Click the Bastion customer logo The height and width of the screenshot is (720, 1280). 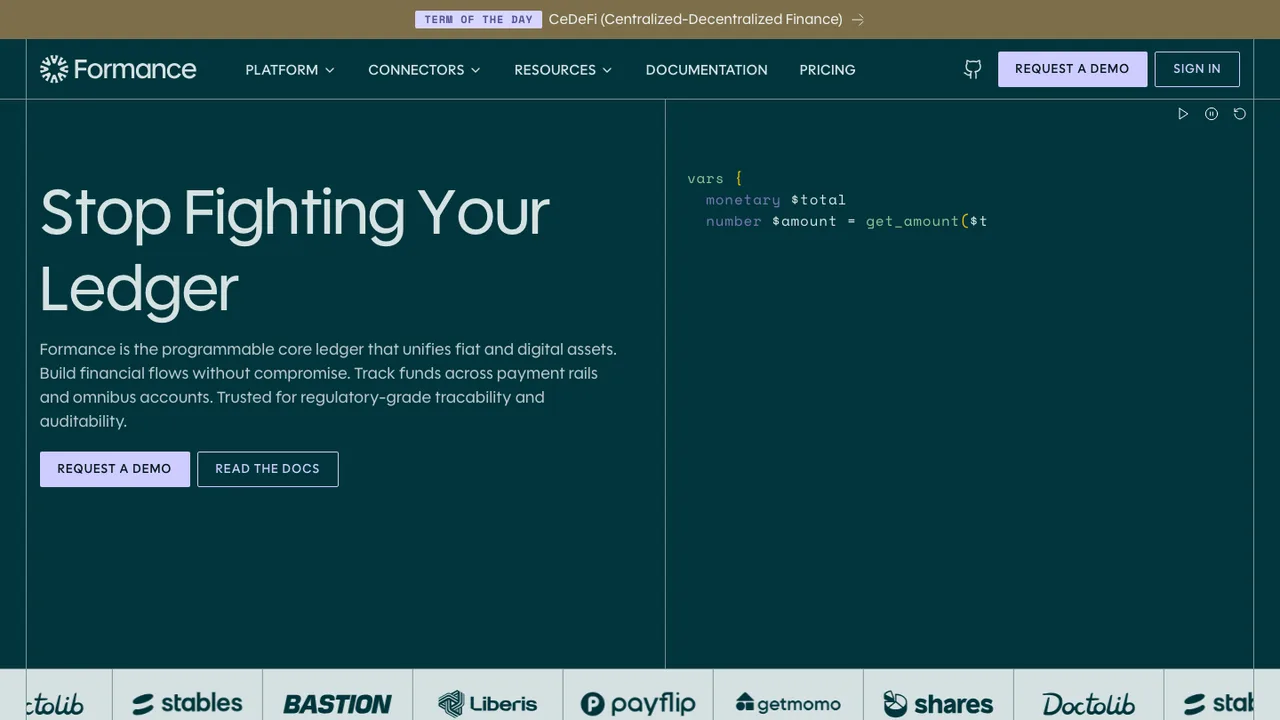tap(337, 704)
